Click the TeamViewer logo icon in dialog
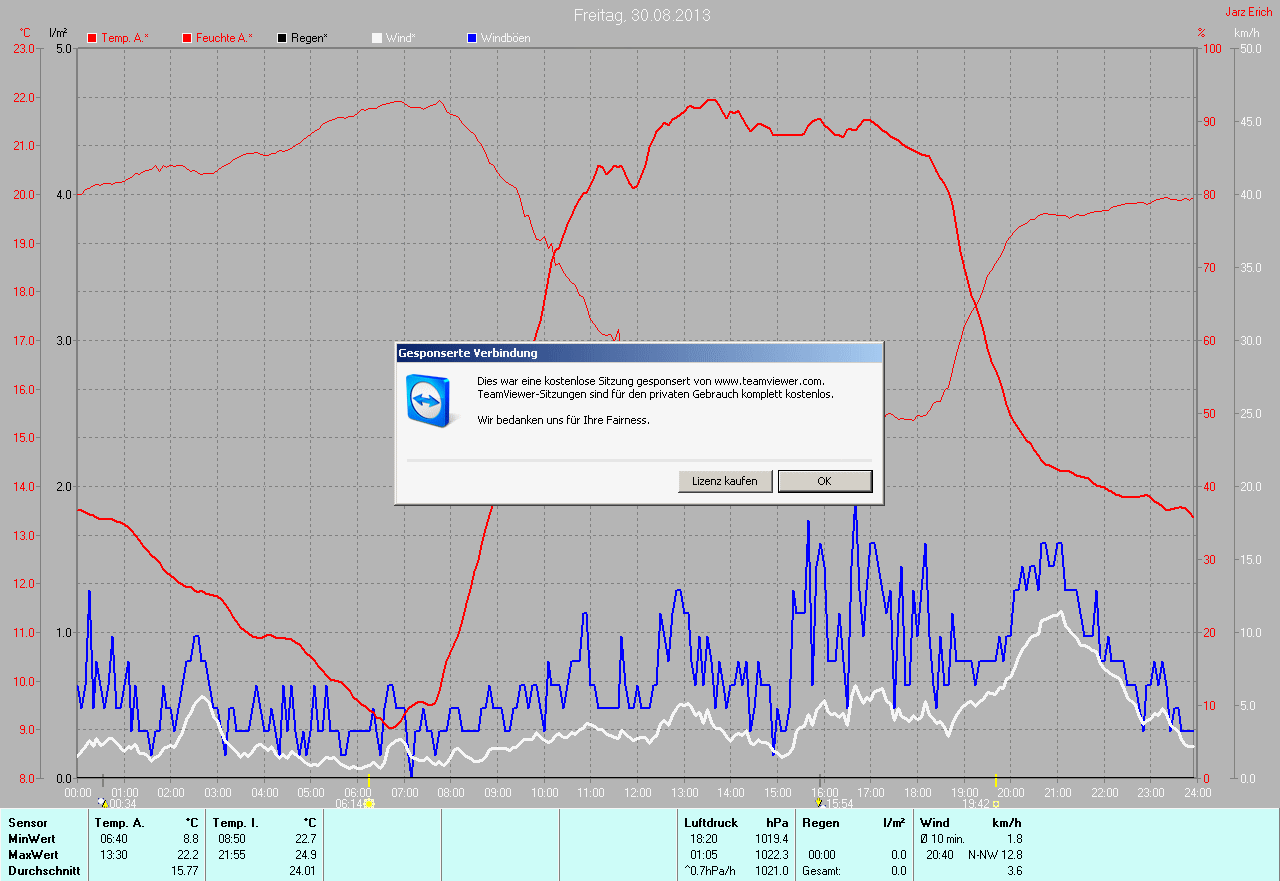The height and width of the screenshot is (881, 1280). coord(432,400)
